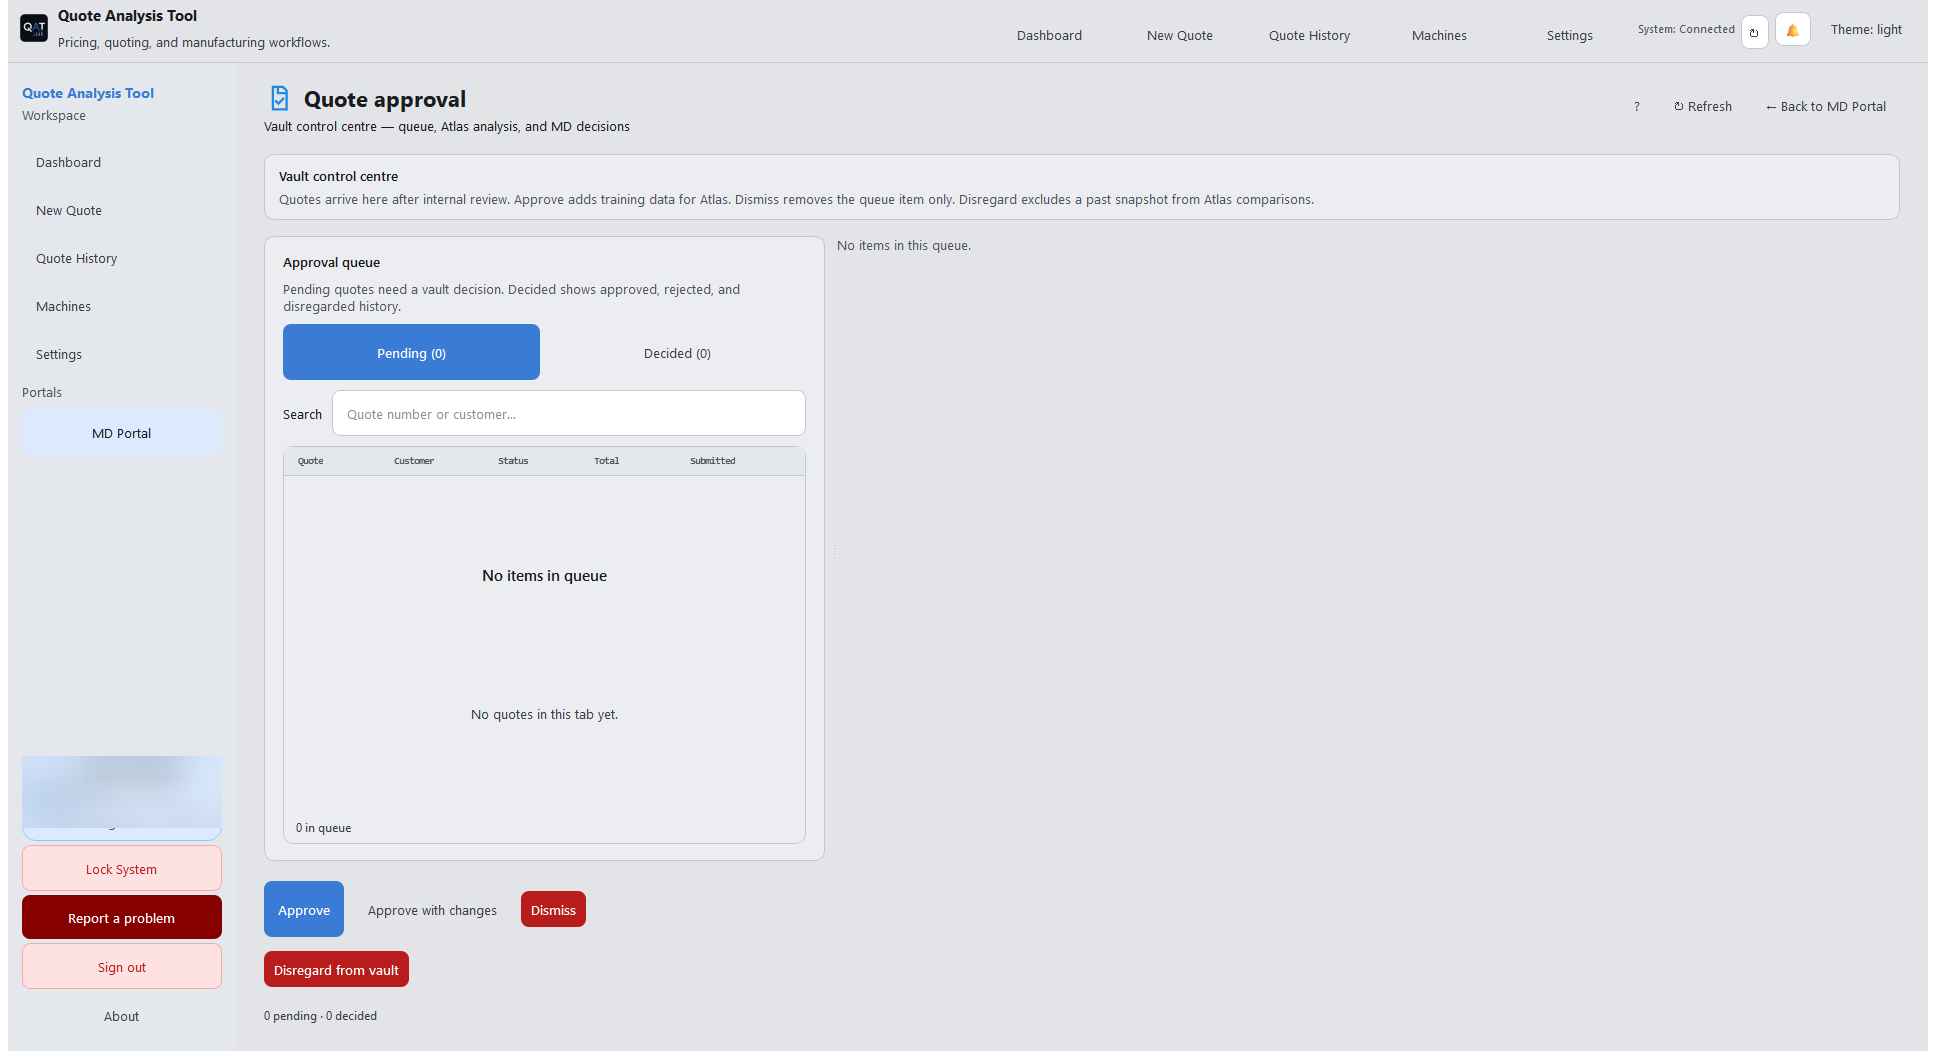Screen dimensions: 1936x1059
Task: Click Disregard from vault button
Action: [x=336, y=970]
